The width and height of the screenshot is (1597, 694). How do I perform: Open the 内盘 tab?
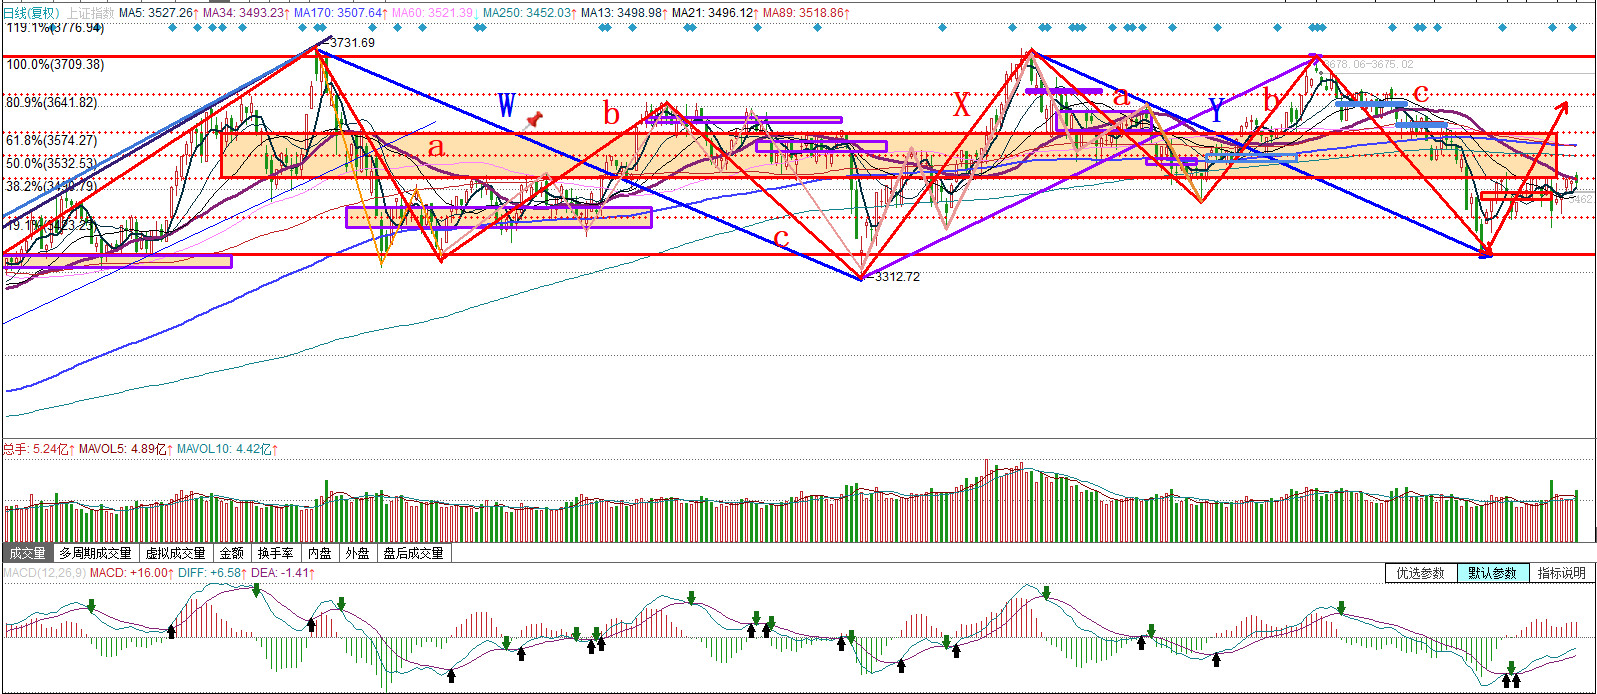click(320, 553)
